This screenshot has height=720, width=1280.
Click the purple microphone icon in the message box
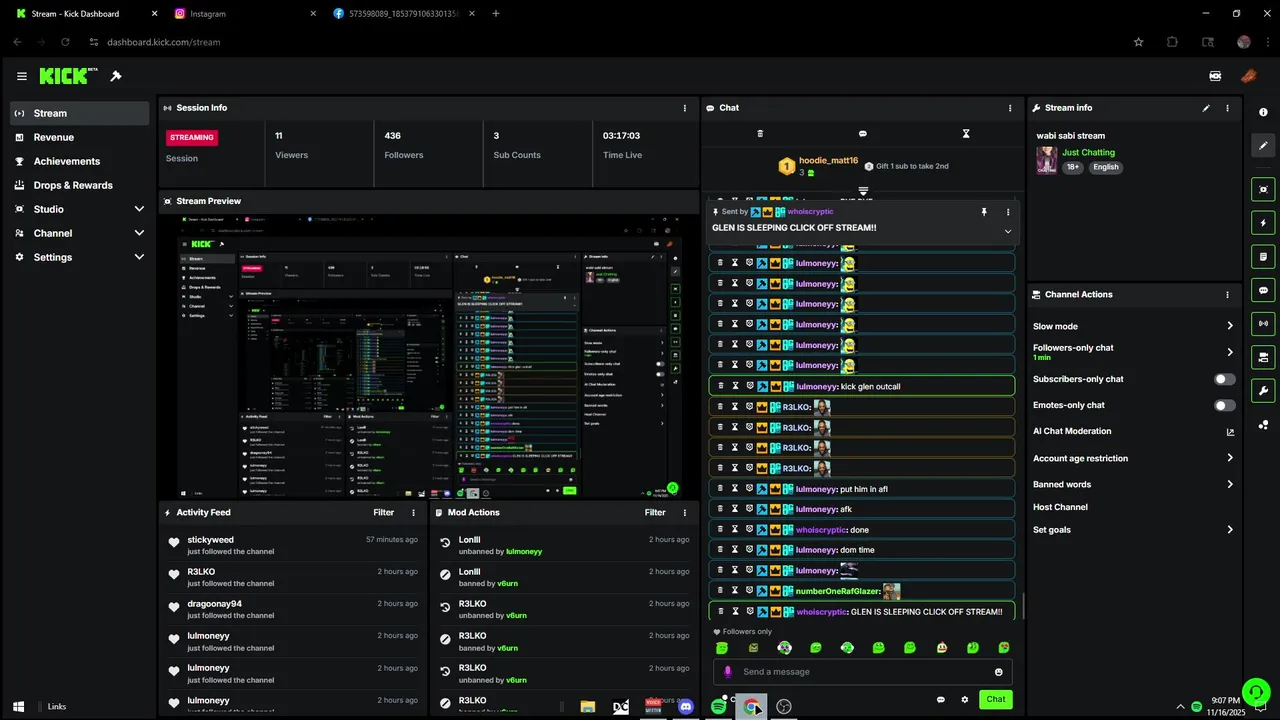click(728, 672)
